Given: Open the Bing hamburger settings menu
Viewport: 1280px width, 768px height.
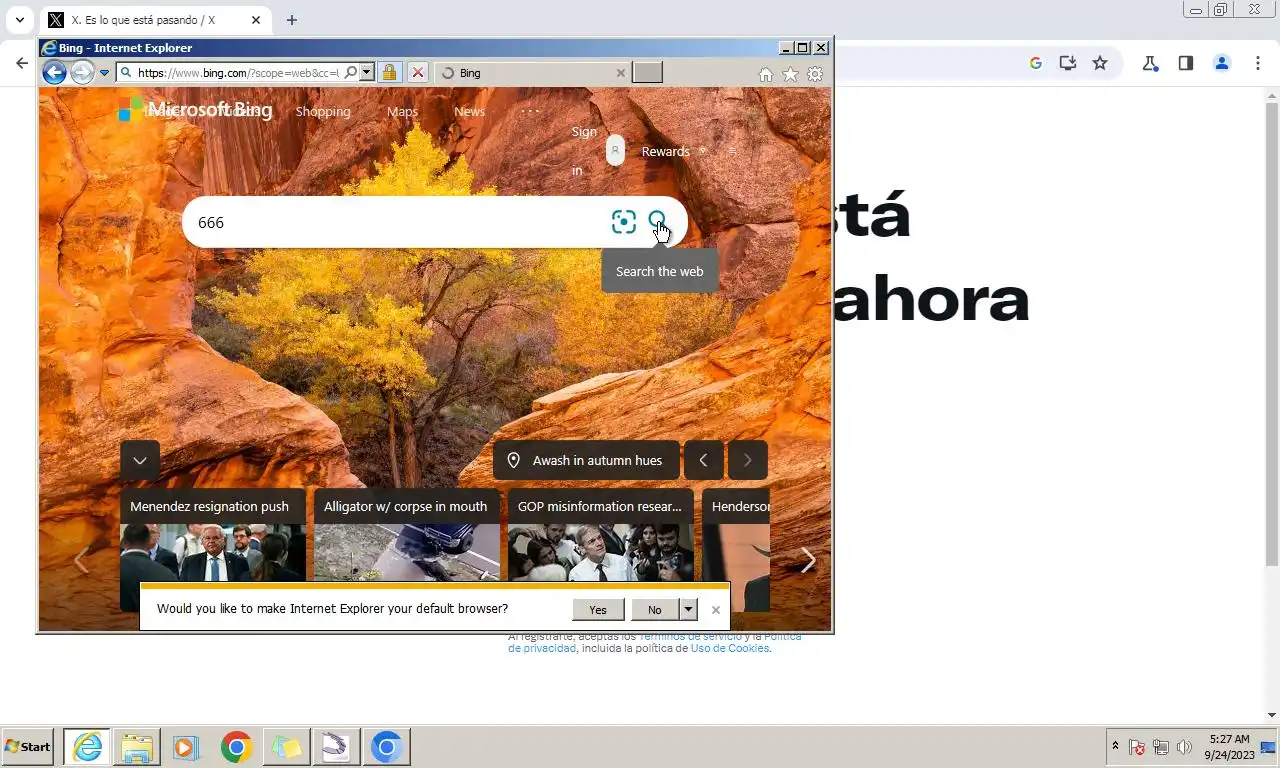Looking at the screenshot, I should pyautogui.click(x=732, y=151).
